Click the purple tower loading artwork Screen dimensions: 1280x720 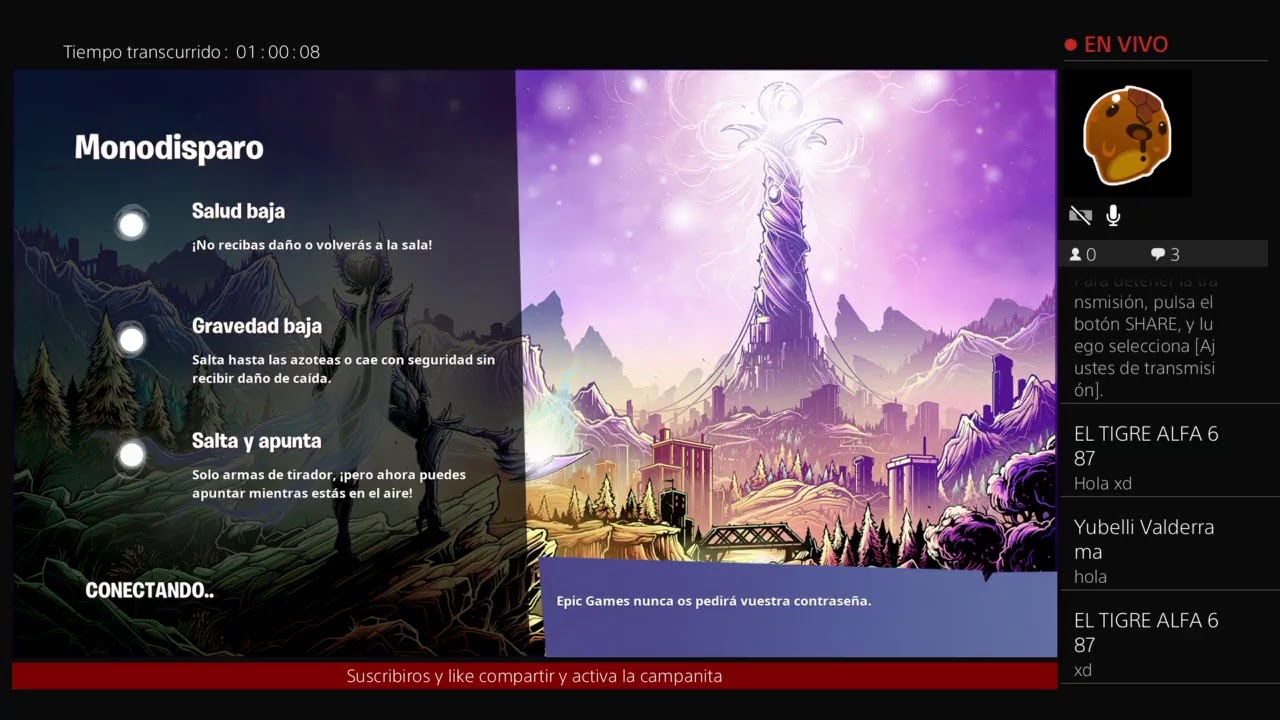787,315
